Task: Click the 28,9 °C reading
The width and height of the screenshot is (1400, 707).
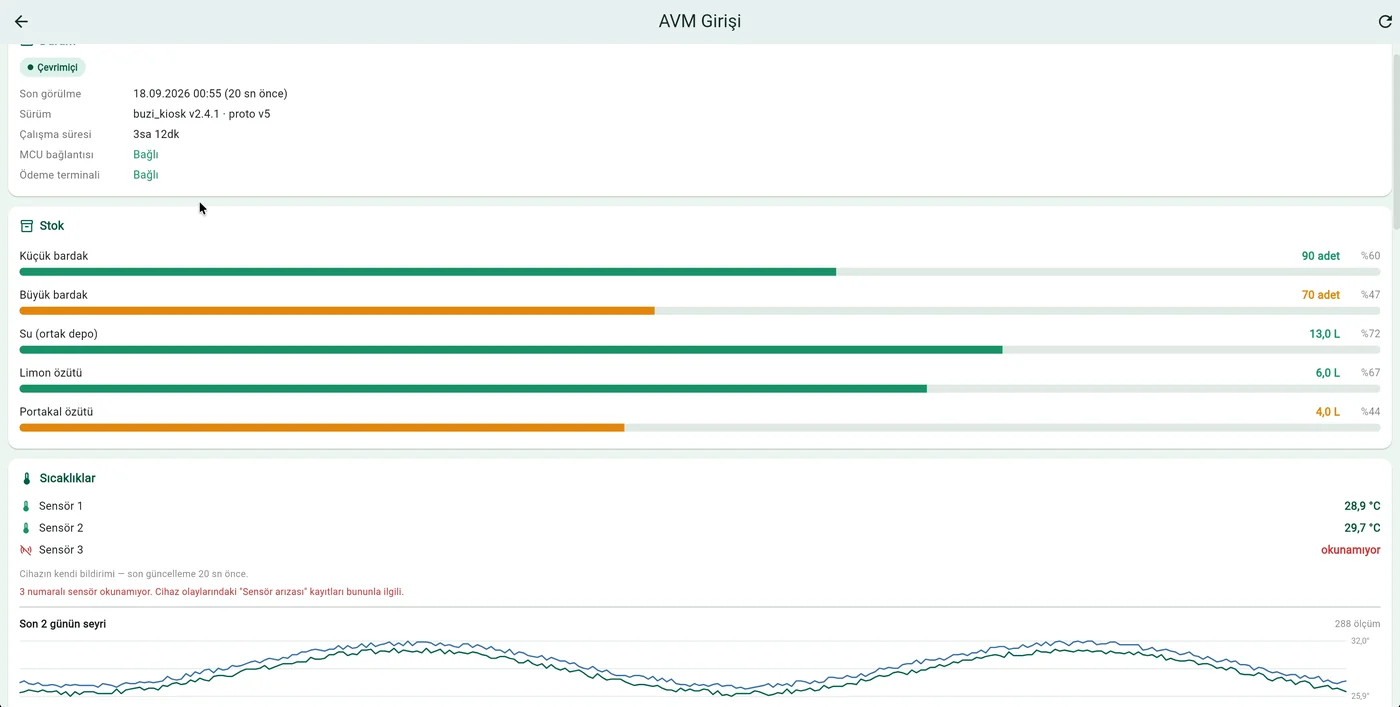Action: [1362, 506]
